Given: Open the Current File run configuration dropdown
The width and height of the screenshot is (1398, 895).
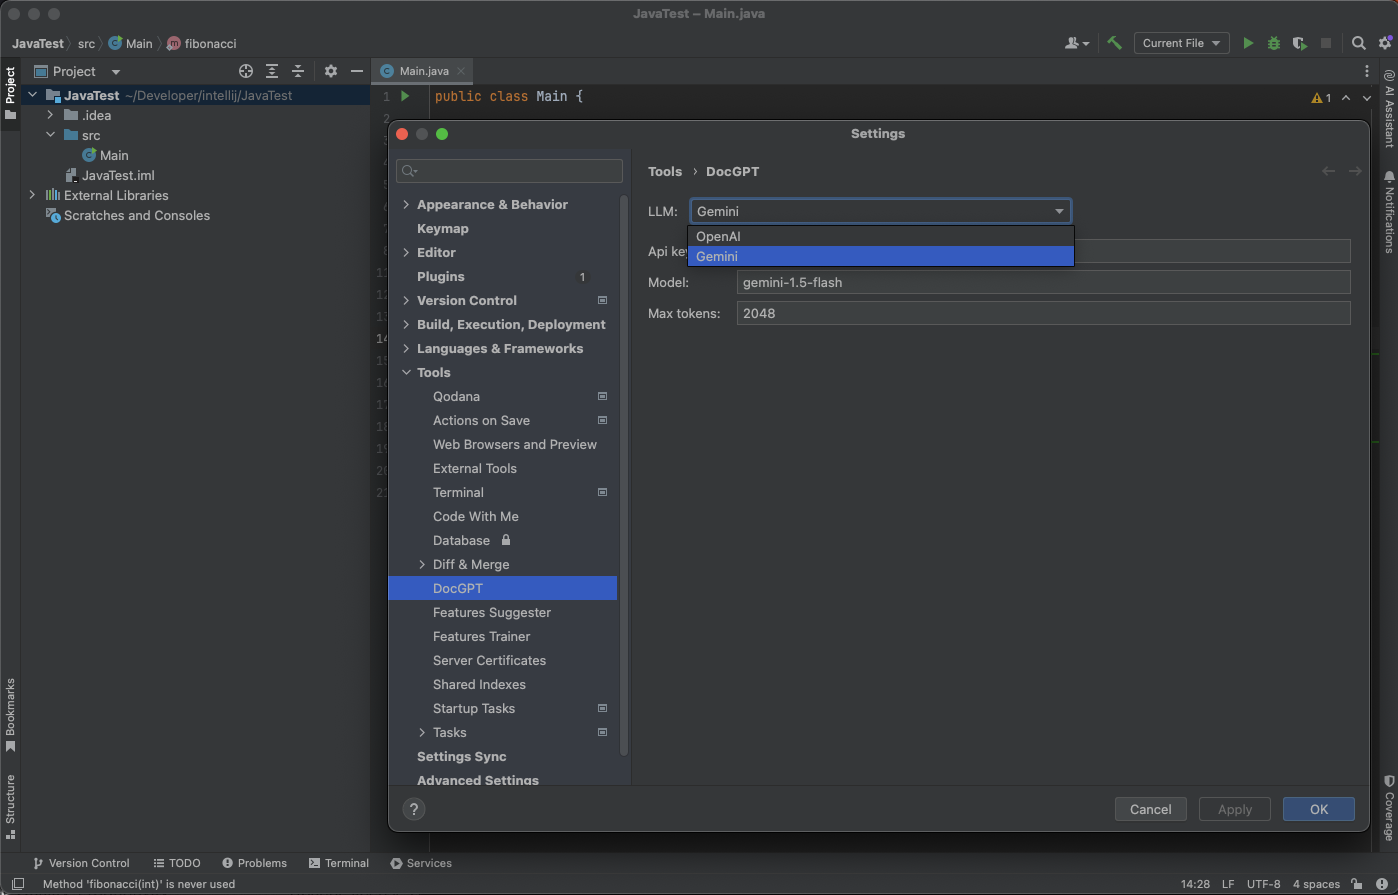Looking at the screenshot, I should coord(1182,43).
